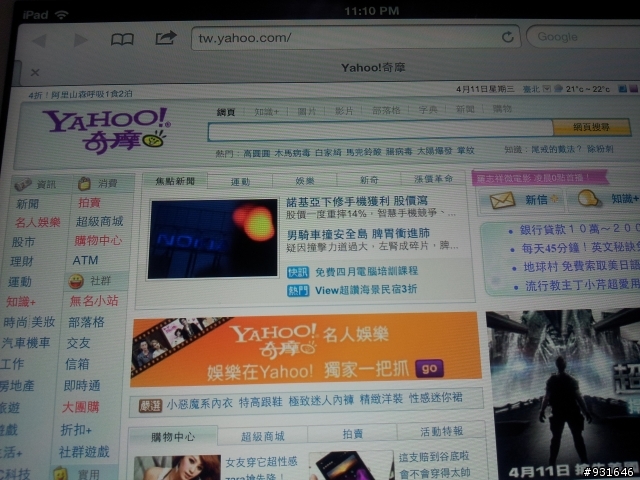Click the 消費 shopping bag icon
This screenshot has width=640, height=480.
pyautogui.click(x=84, y=184)
